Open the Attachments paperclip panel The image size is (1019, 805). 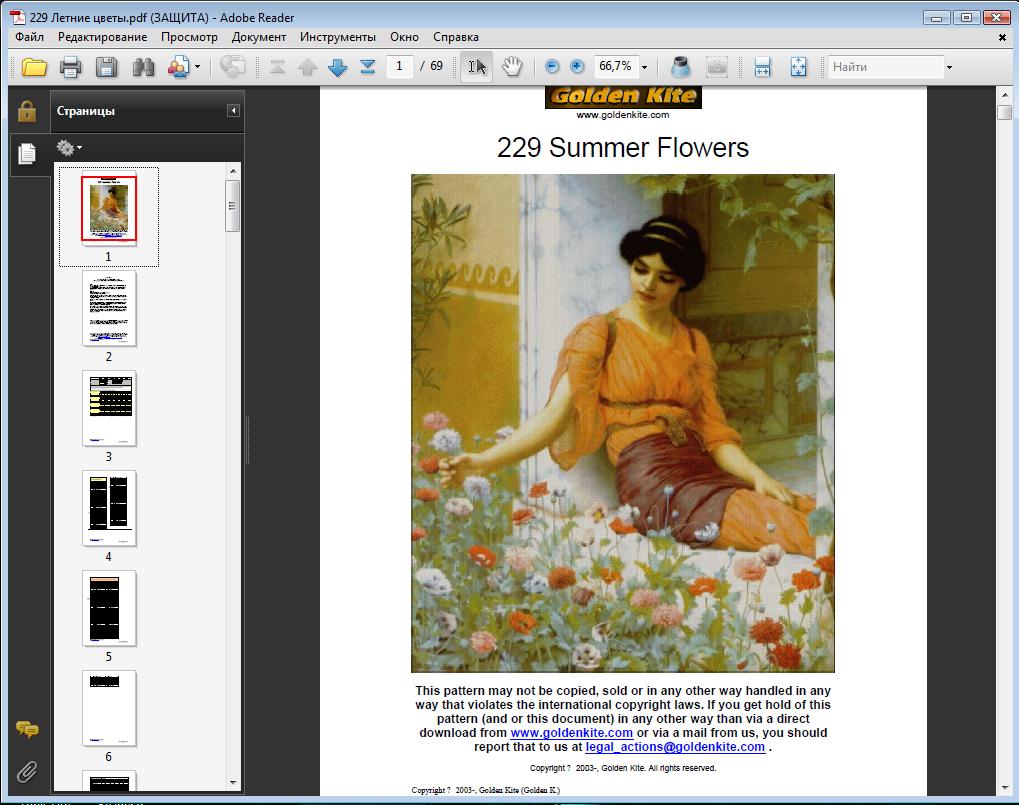[27, 771]
